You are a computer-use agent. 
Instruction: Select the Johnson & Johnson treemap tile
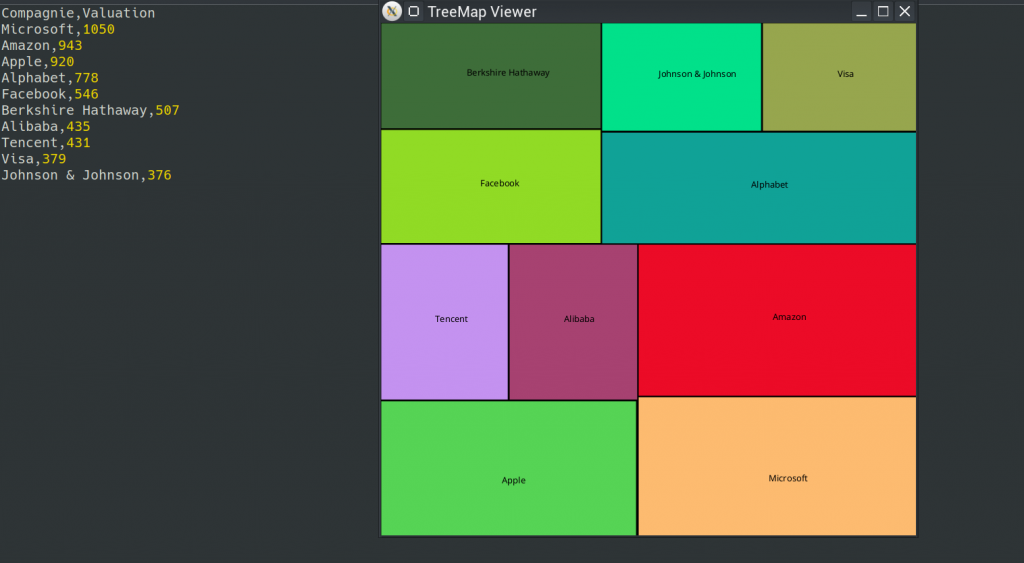click(681, 77)
